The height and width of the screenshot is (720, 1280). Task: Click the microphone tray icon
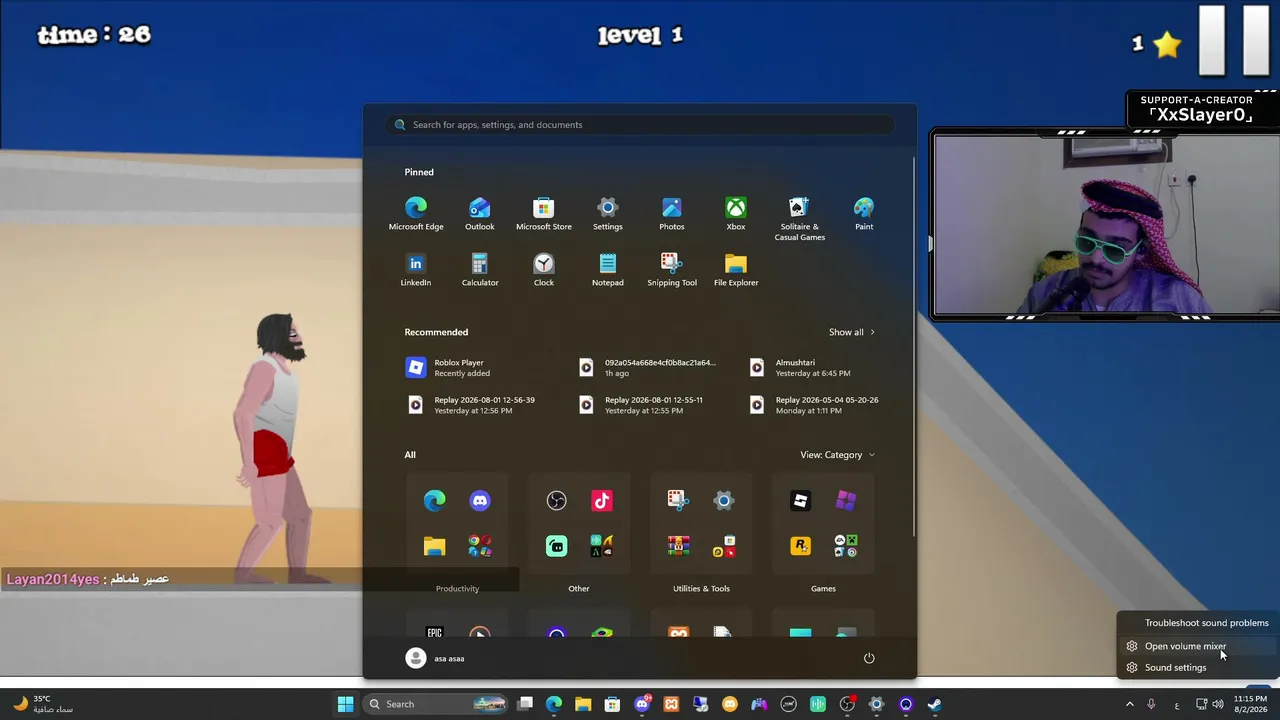pos(1151,704)
